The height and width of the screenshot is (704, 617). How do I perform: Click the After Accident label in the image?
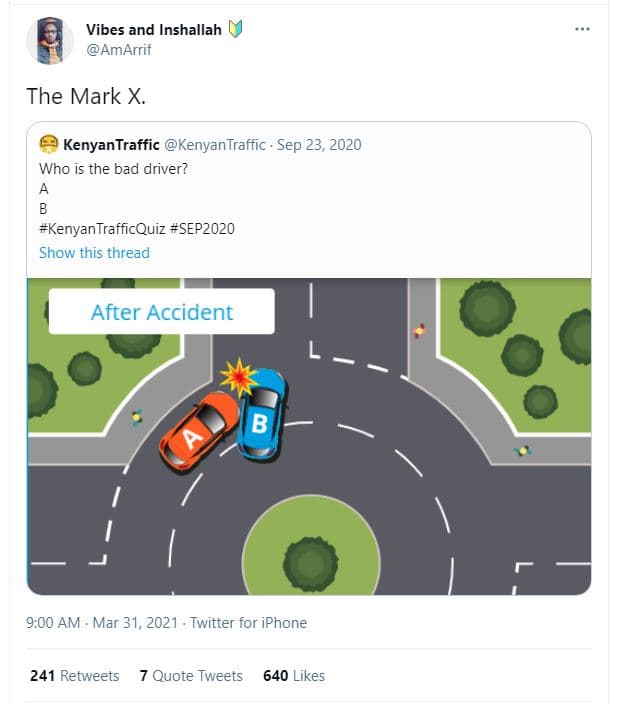tap(161, 312)
